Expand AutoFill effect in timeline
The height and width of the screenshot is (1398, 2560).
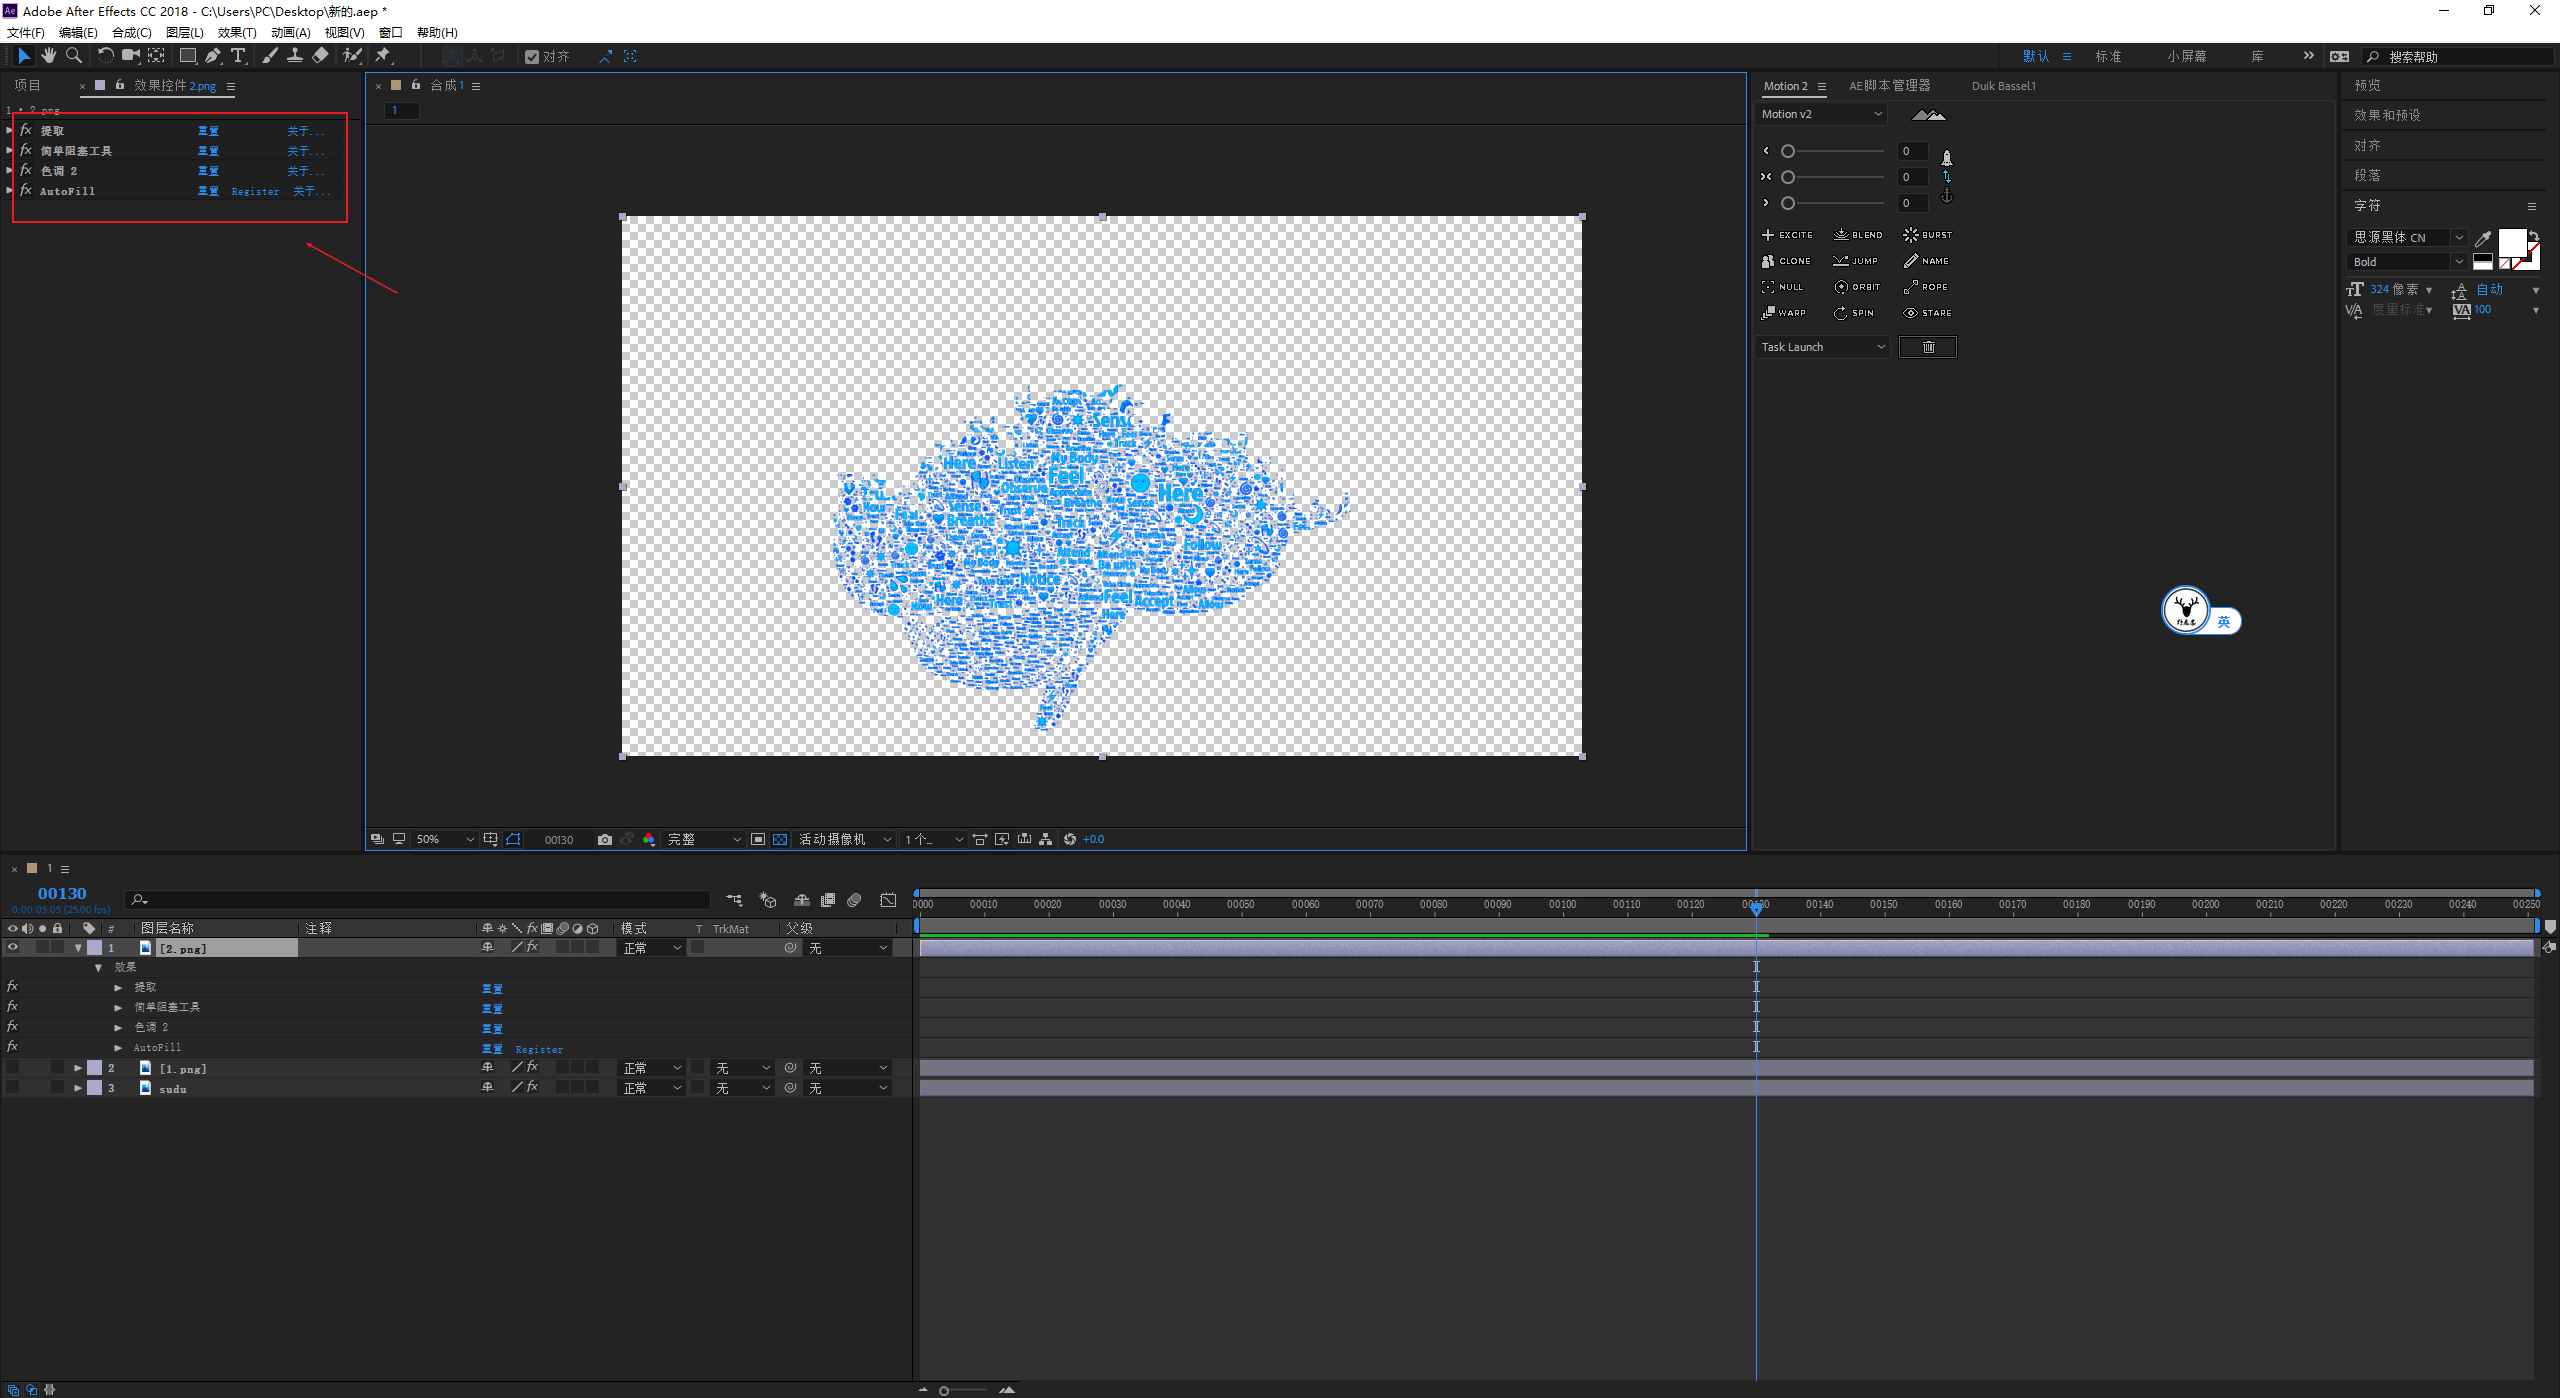[118, 1048]
